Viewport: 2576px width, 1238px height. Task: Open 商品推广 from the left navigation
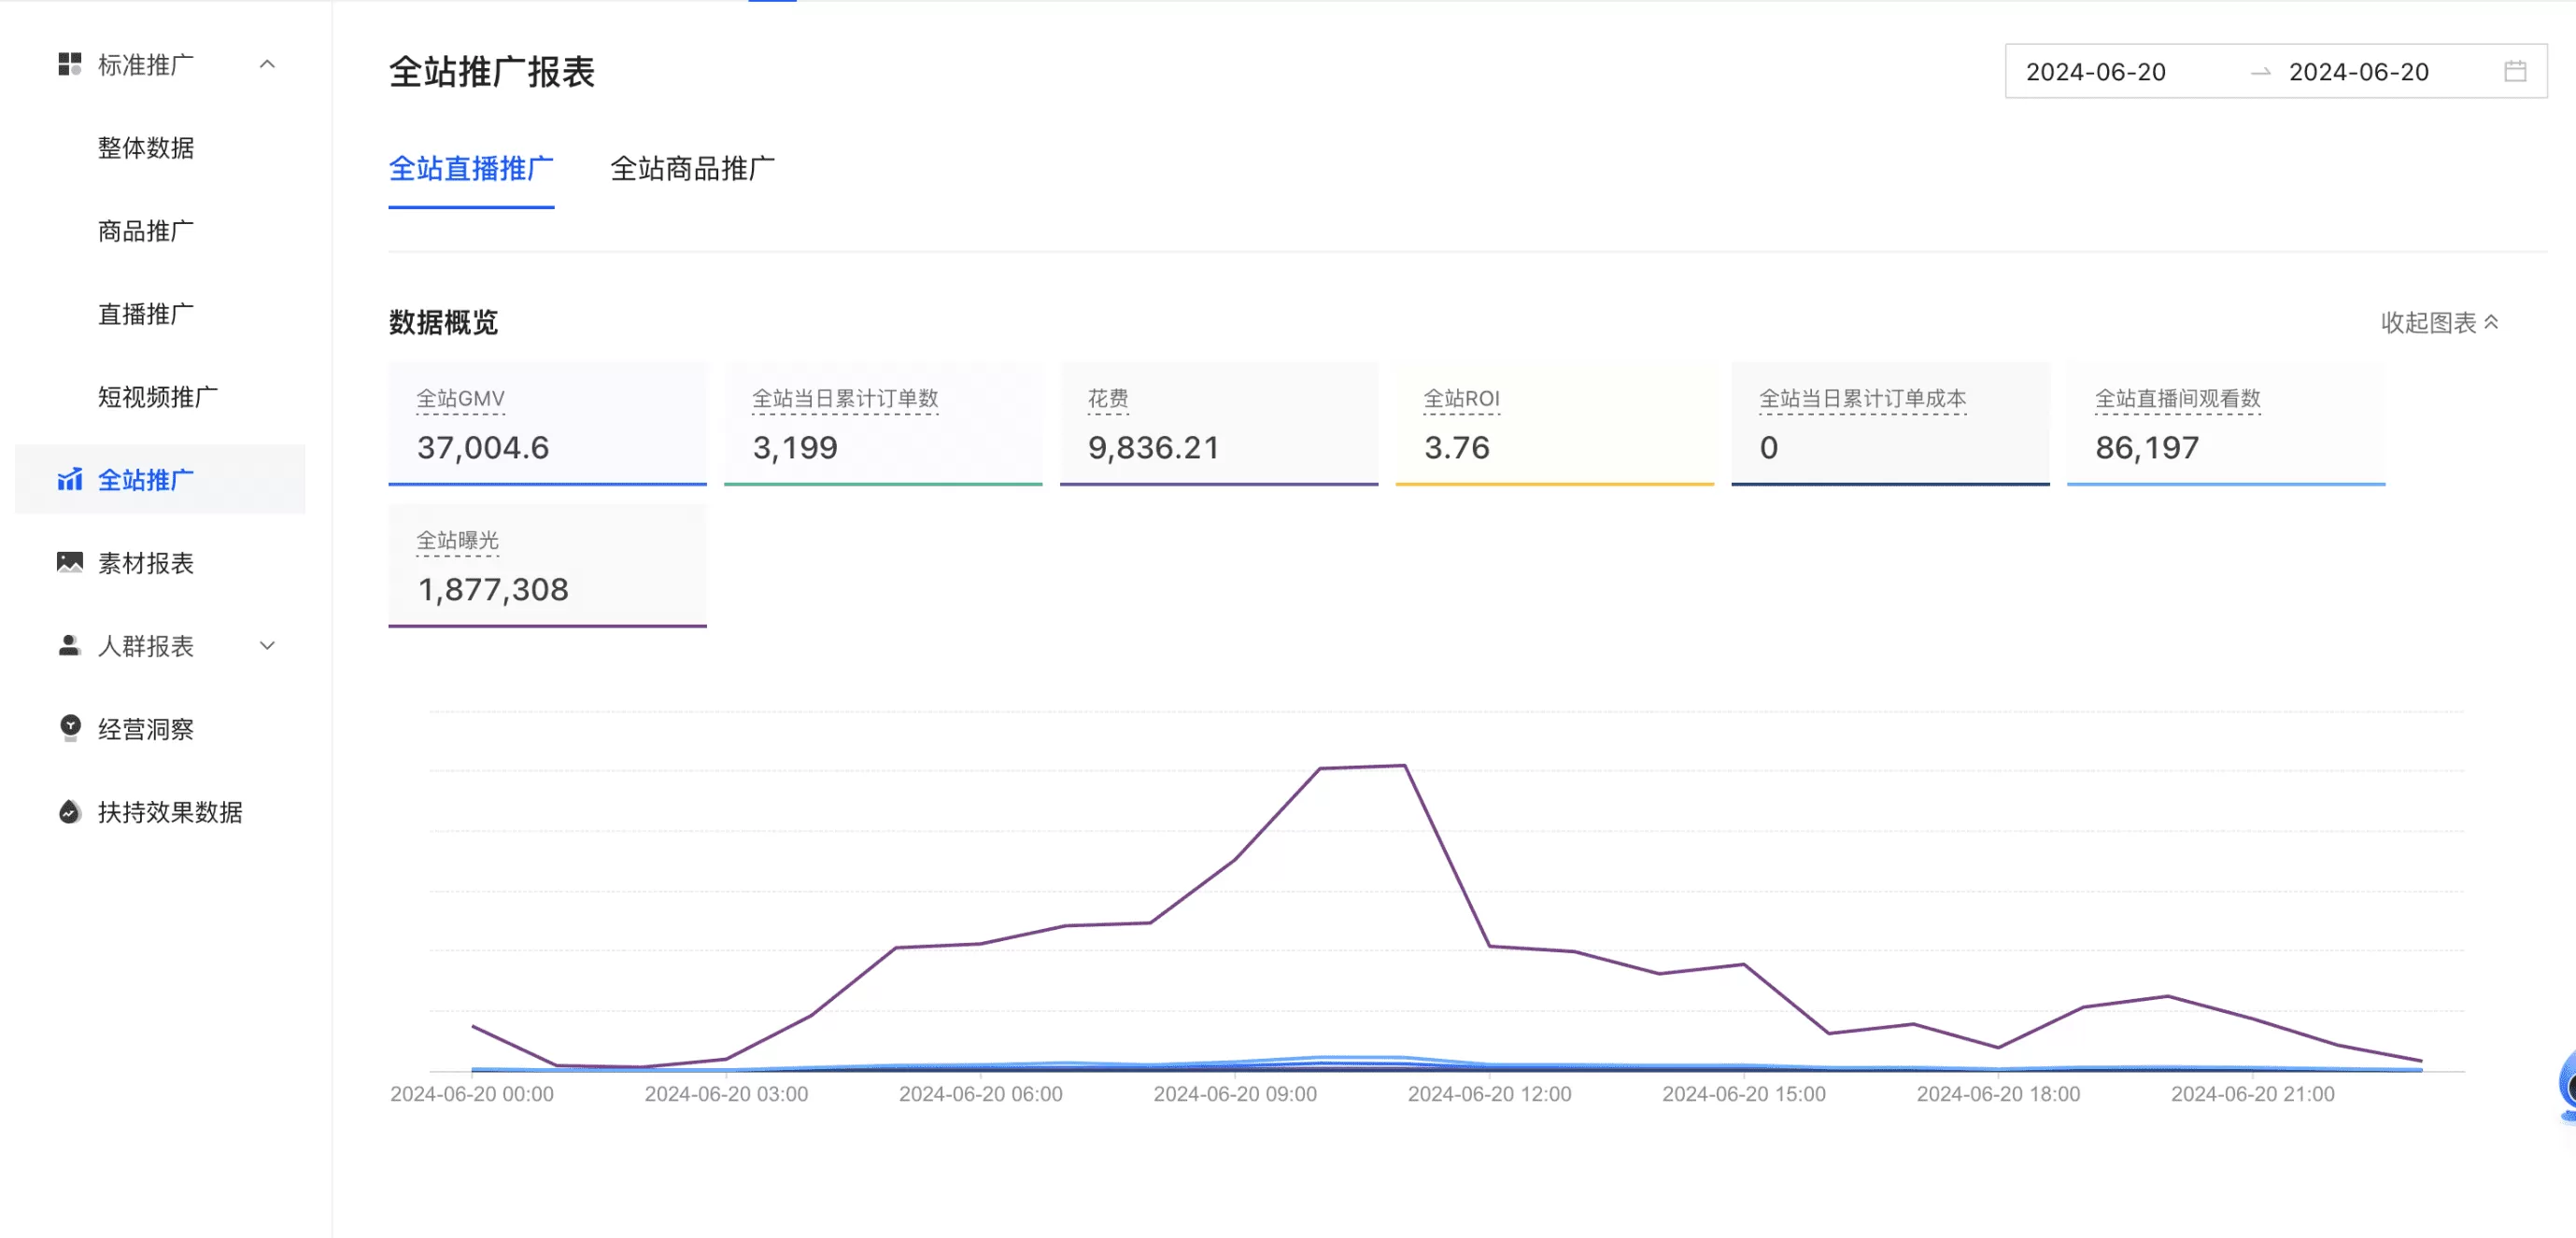[146, 230]
